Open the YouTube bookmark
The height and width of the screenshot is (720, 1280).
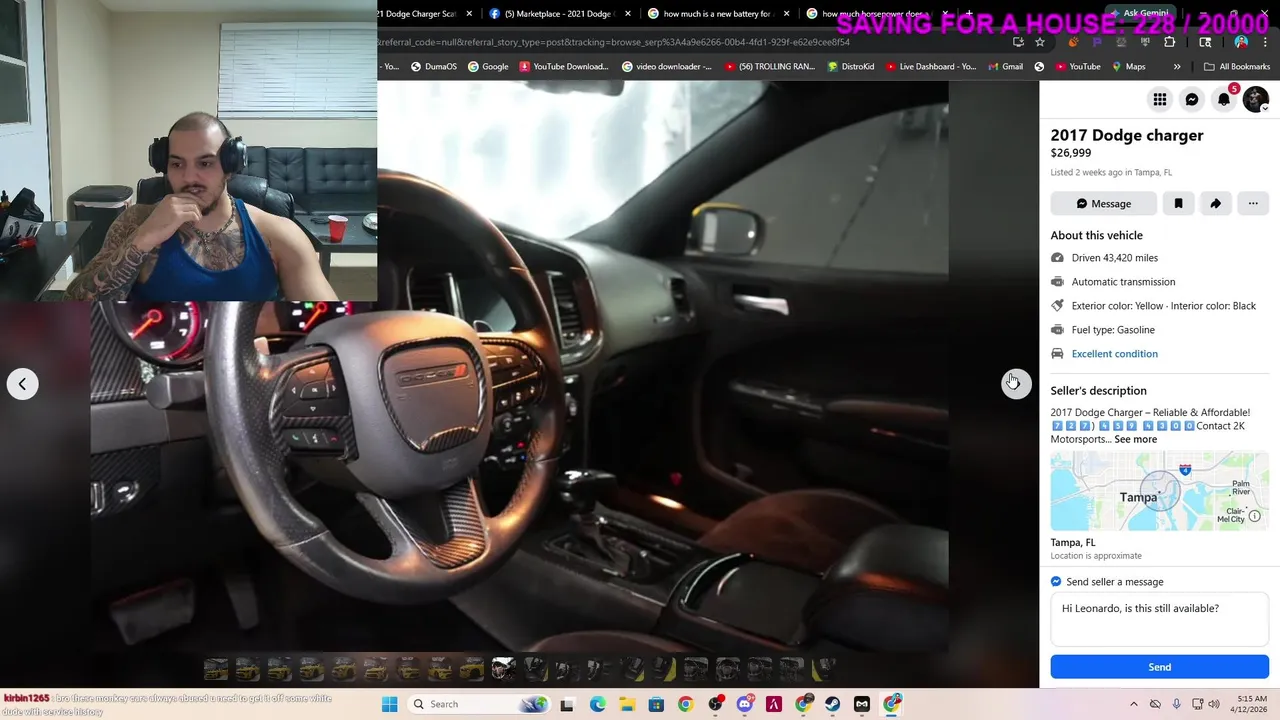coord(1077,67)
